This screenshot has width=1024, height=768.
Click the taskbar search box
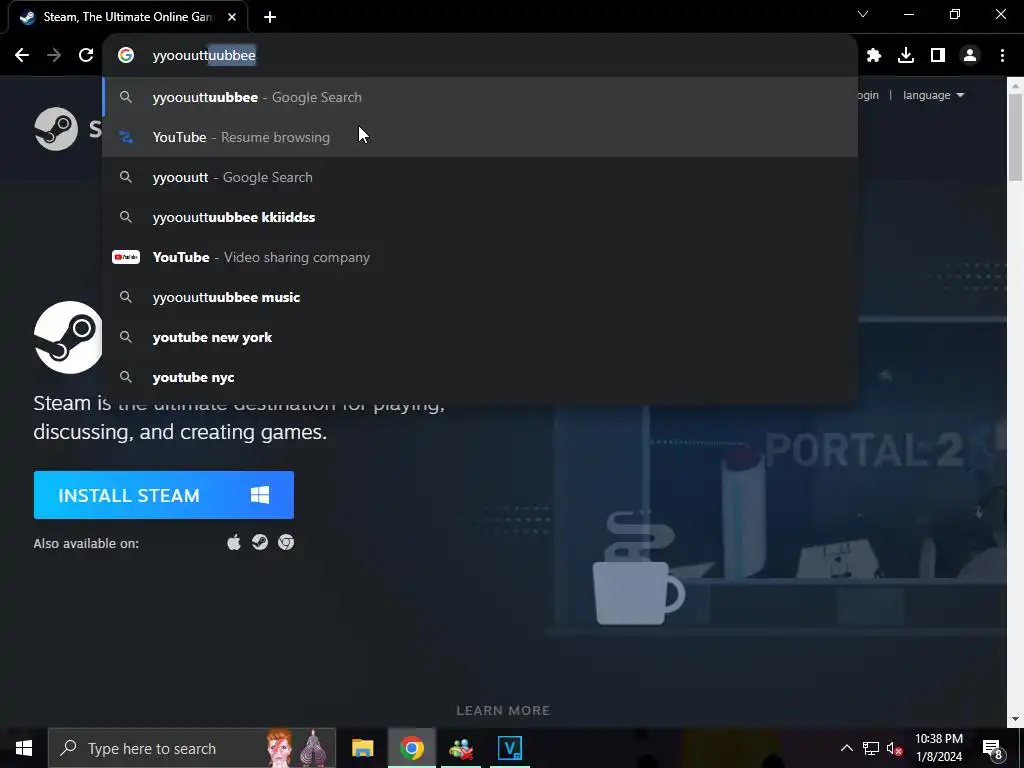192,748
